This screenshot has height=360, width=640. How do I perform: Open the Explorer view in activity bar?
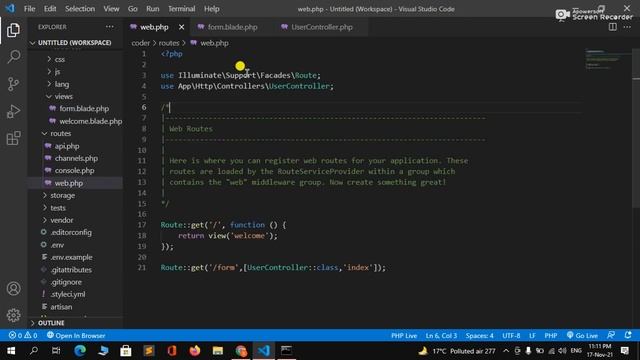coord(13,31)
